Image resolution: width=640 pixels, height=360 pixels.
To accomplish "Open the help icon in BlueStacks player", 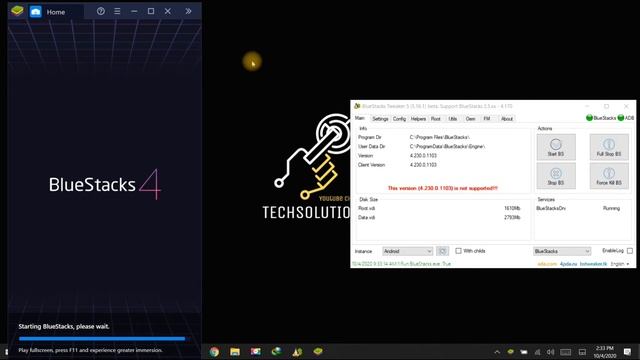I will tap(100, 11).
